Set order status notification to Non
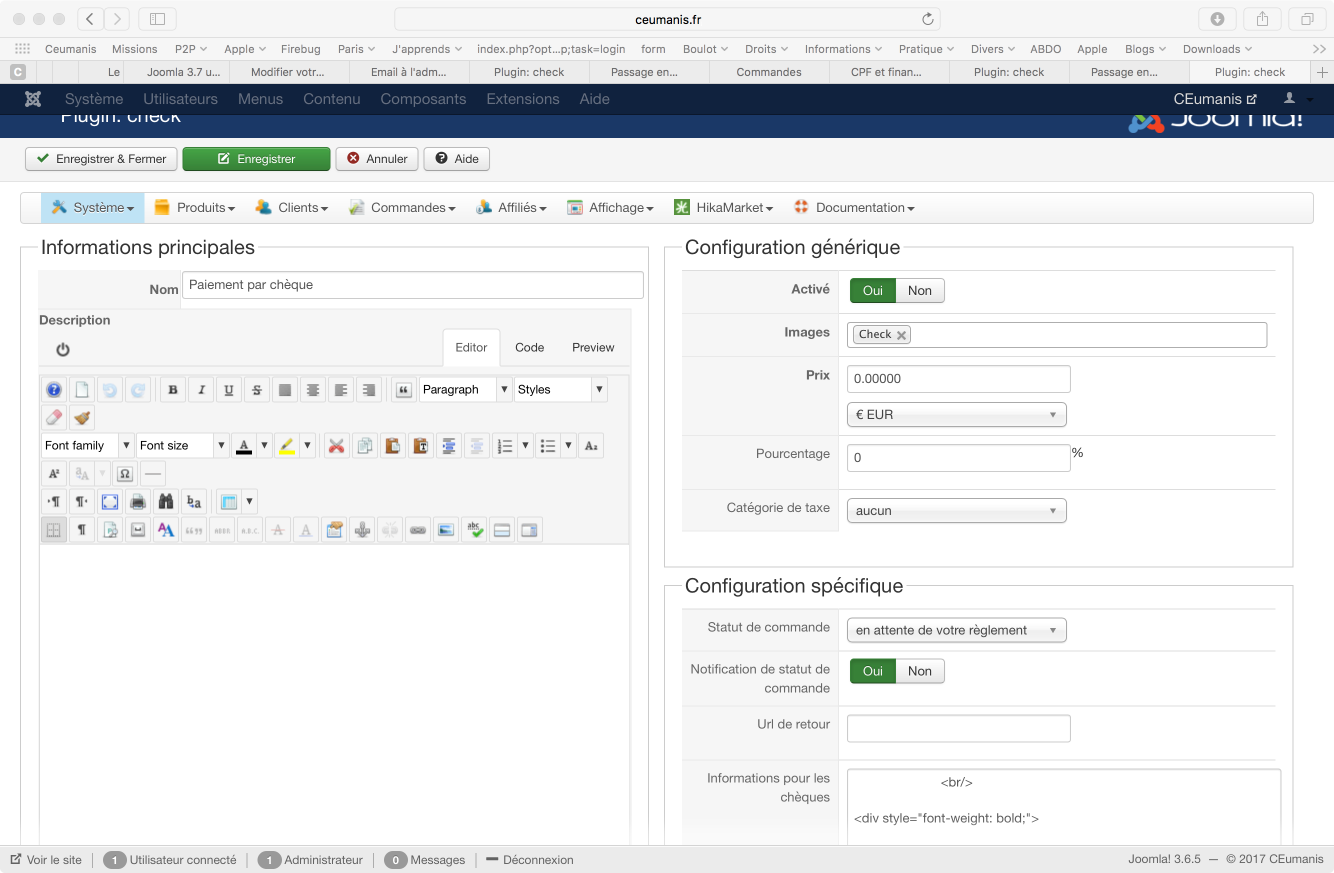1334x873 pixels. 919,671
